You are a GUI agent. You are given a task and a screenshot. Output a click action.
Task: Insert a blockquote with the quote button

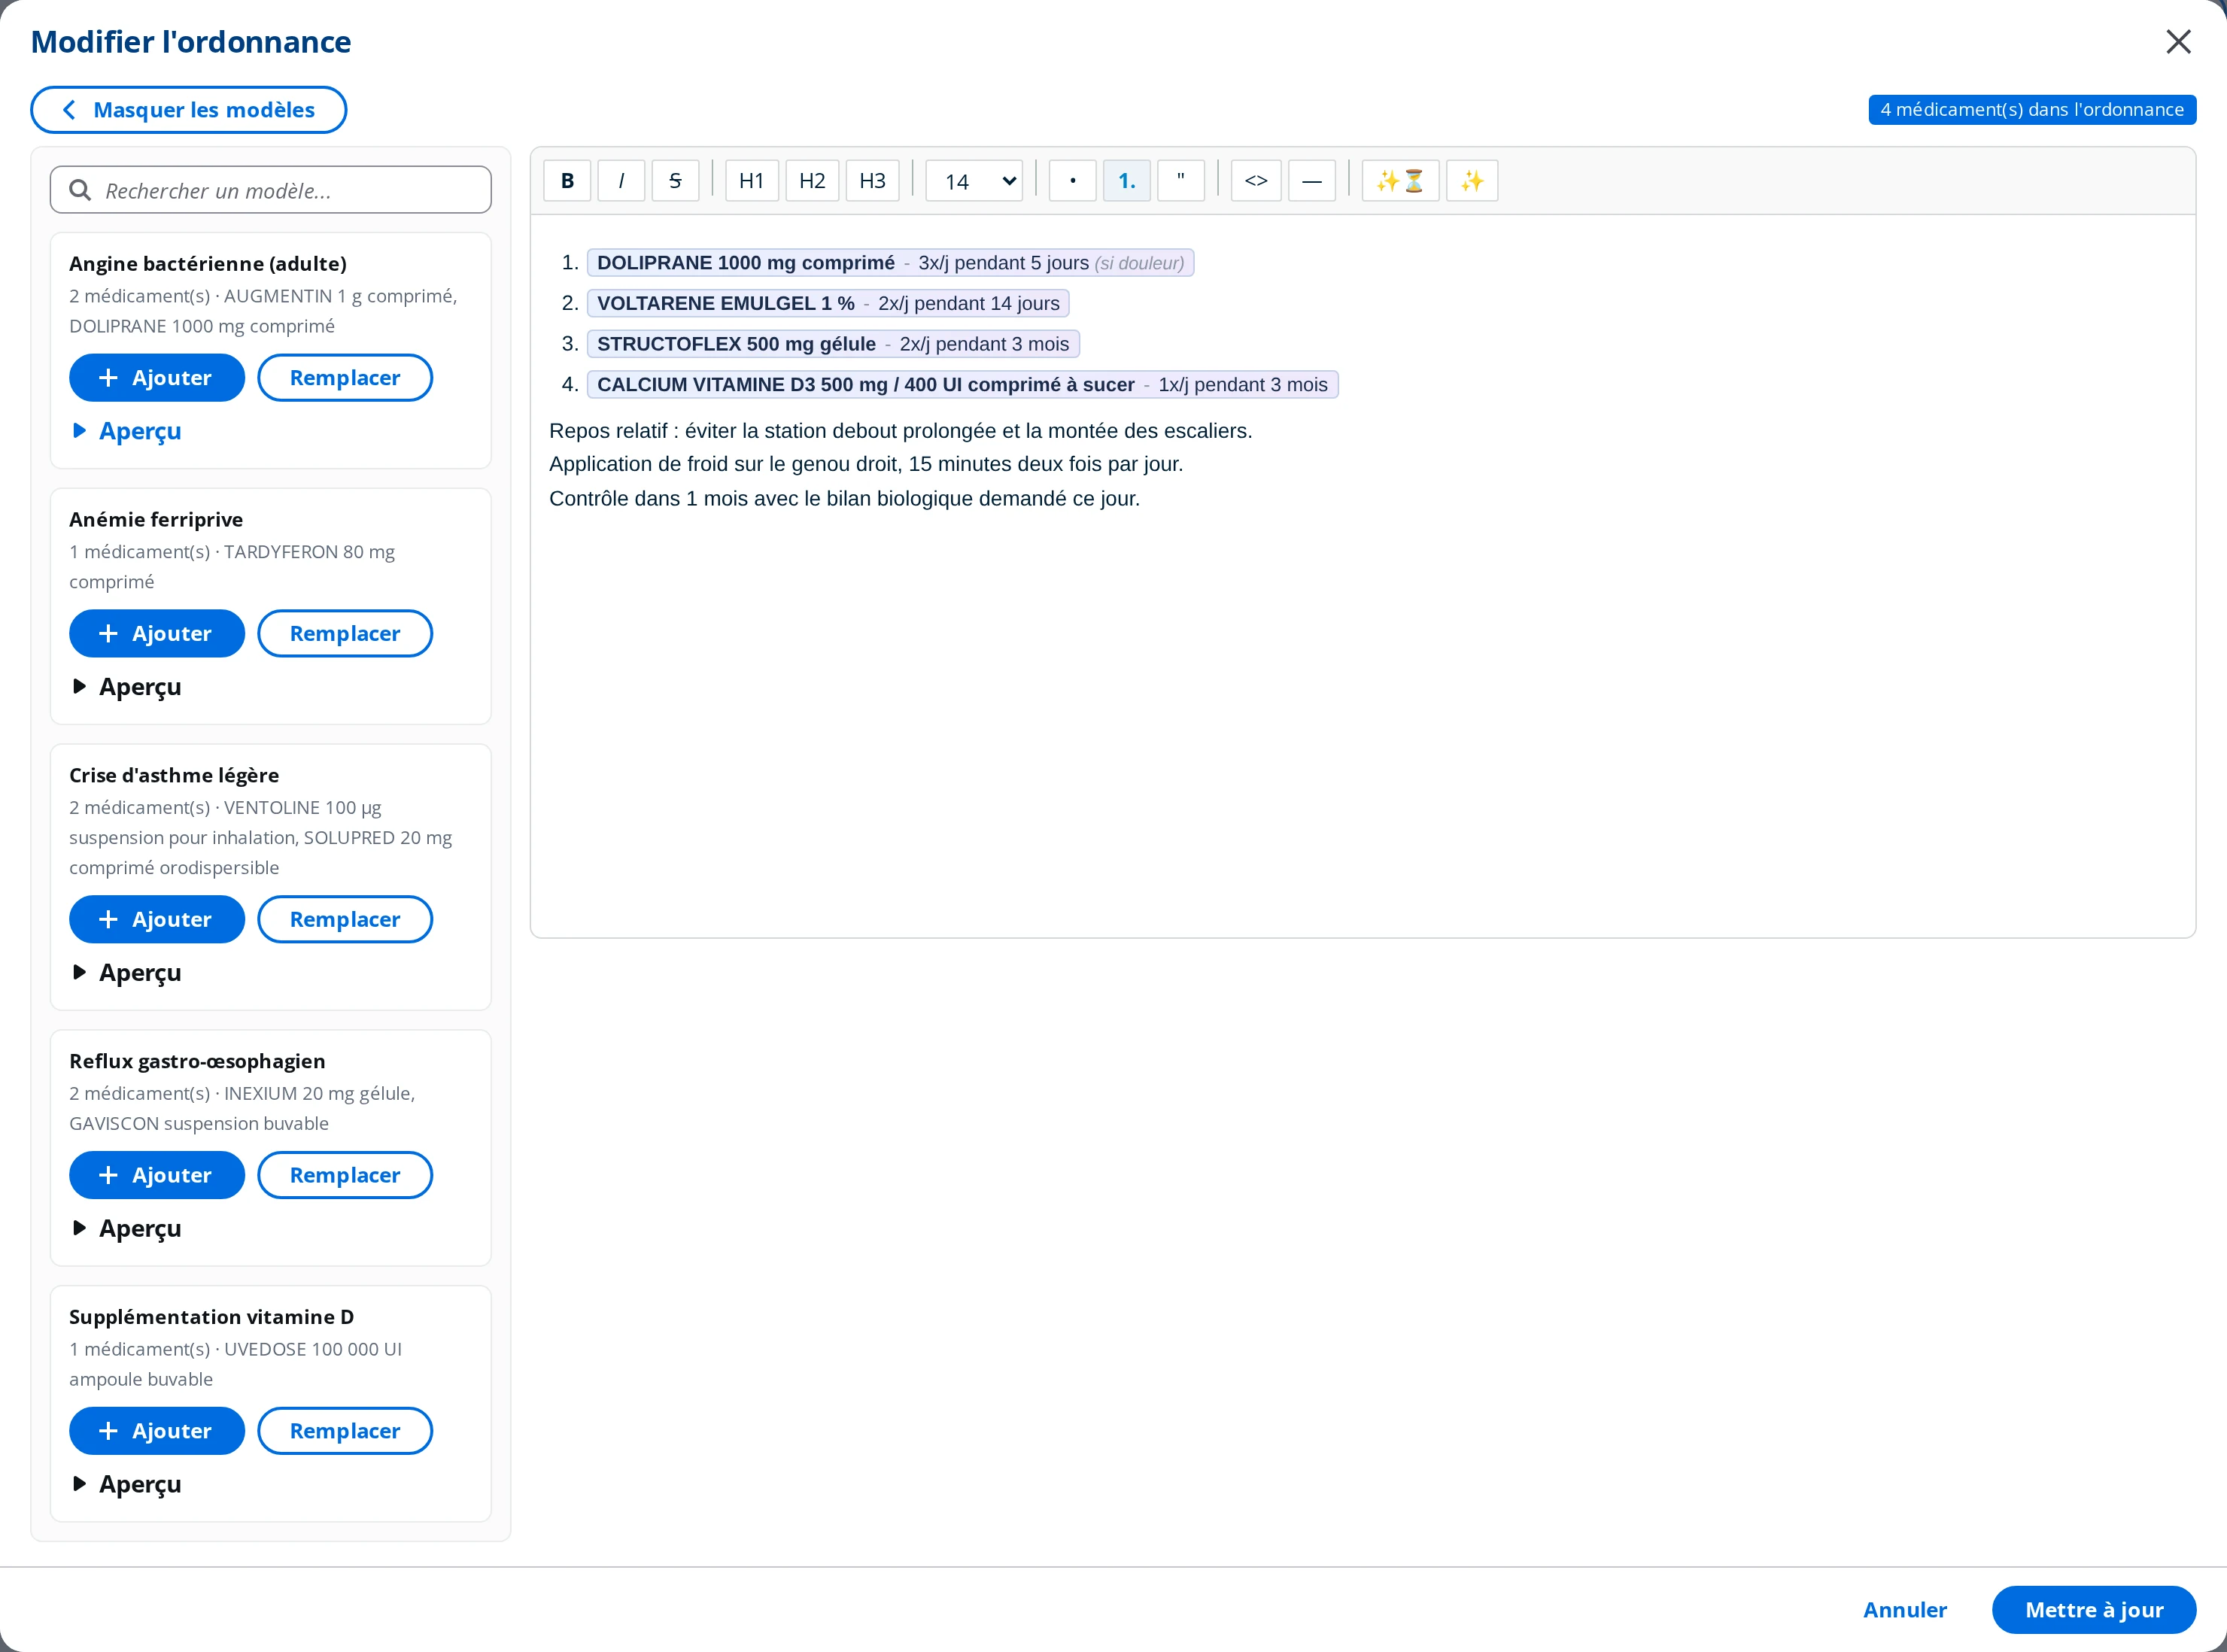(1181, 181)
